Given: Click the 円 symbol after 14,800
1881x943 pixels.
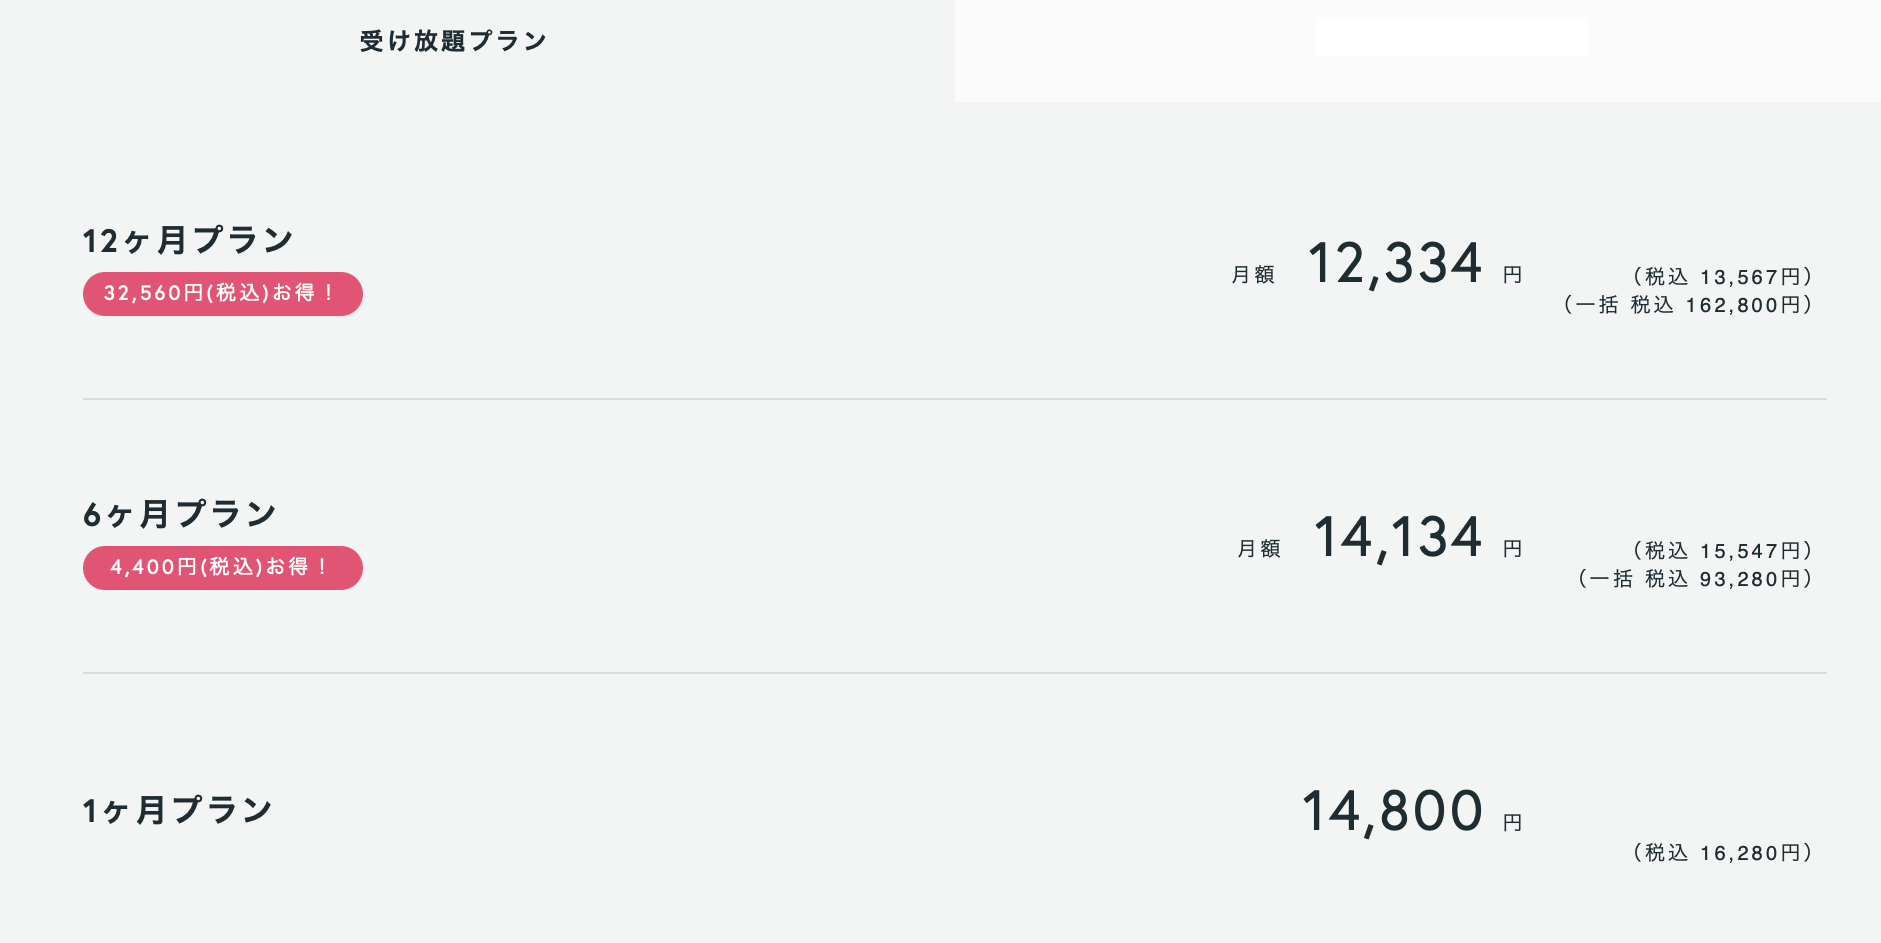Looking at the screenshot, I should point(1512,823).
